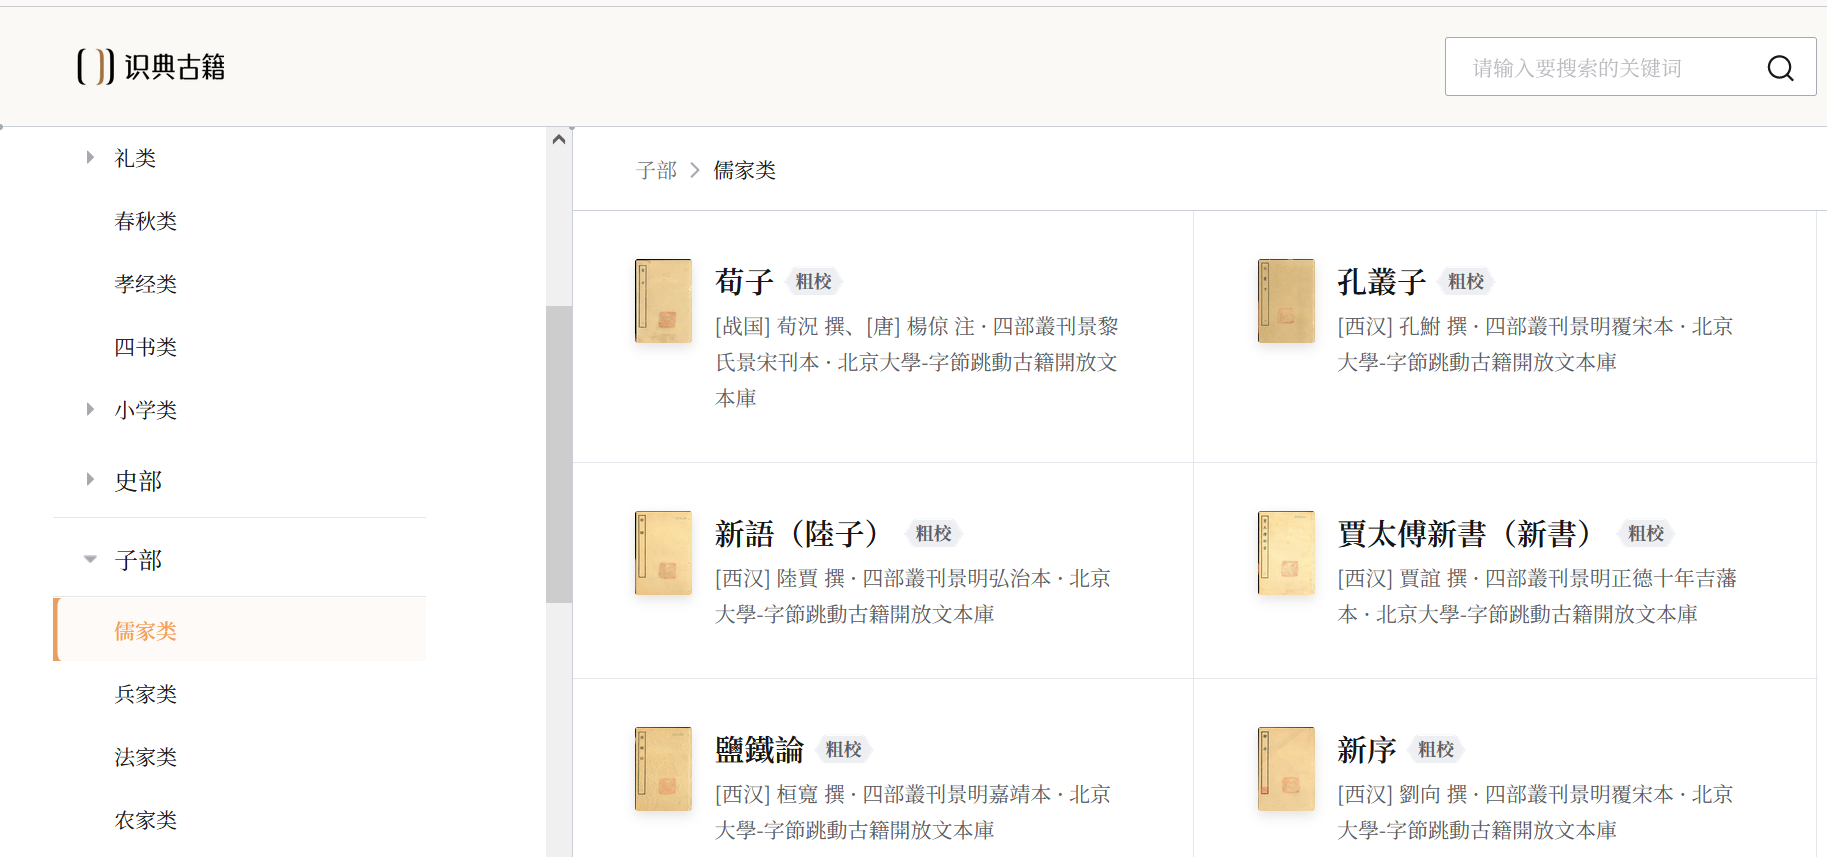Collapse the 子部 section arrow
The width and height of the screenshot is (1827, 857).
click(90, 559)
